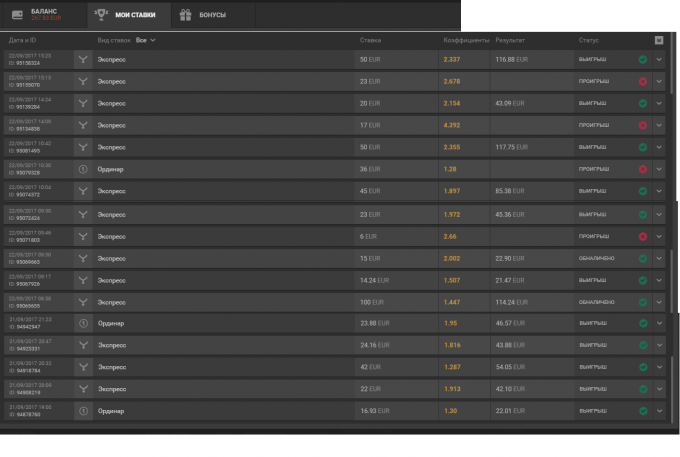
Task: Click the Статус column header
Action: 588,40
